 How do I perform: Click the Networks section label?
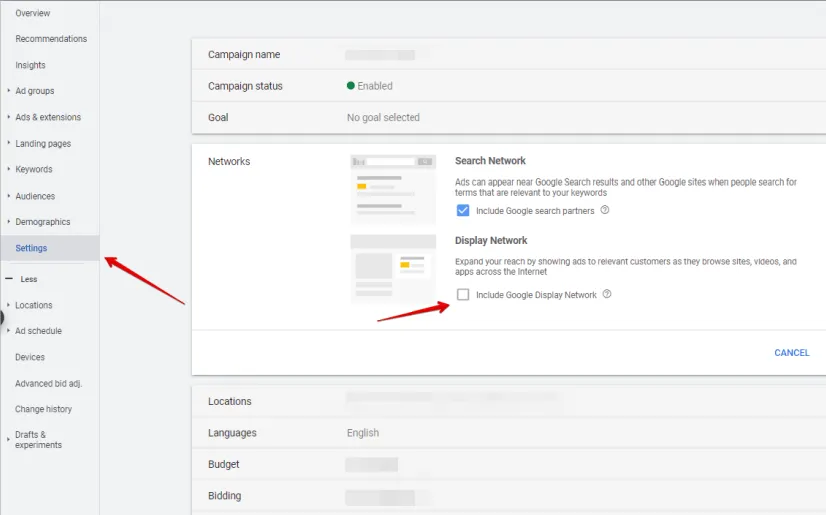pyautogui.click(x=229, y=161)
